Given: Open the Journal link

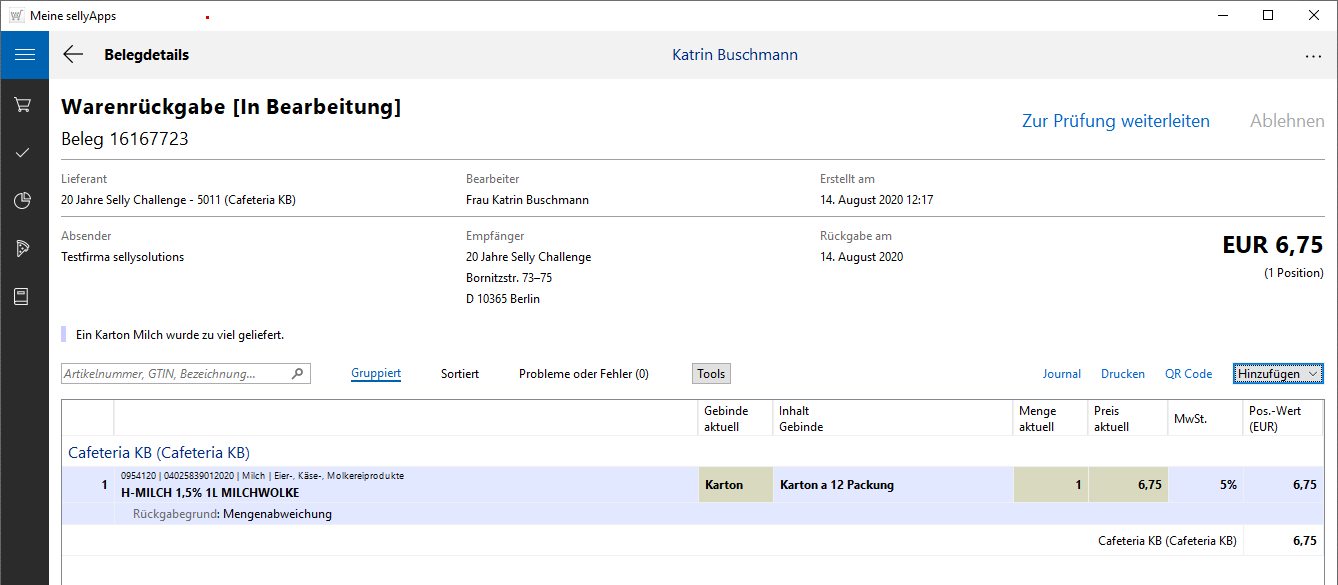Looking at the screenshot, I should click(1061, 374).
